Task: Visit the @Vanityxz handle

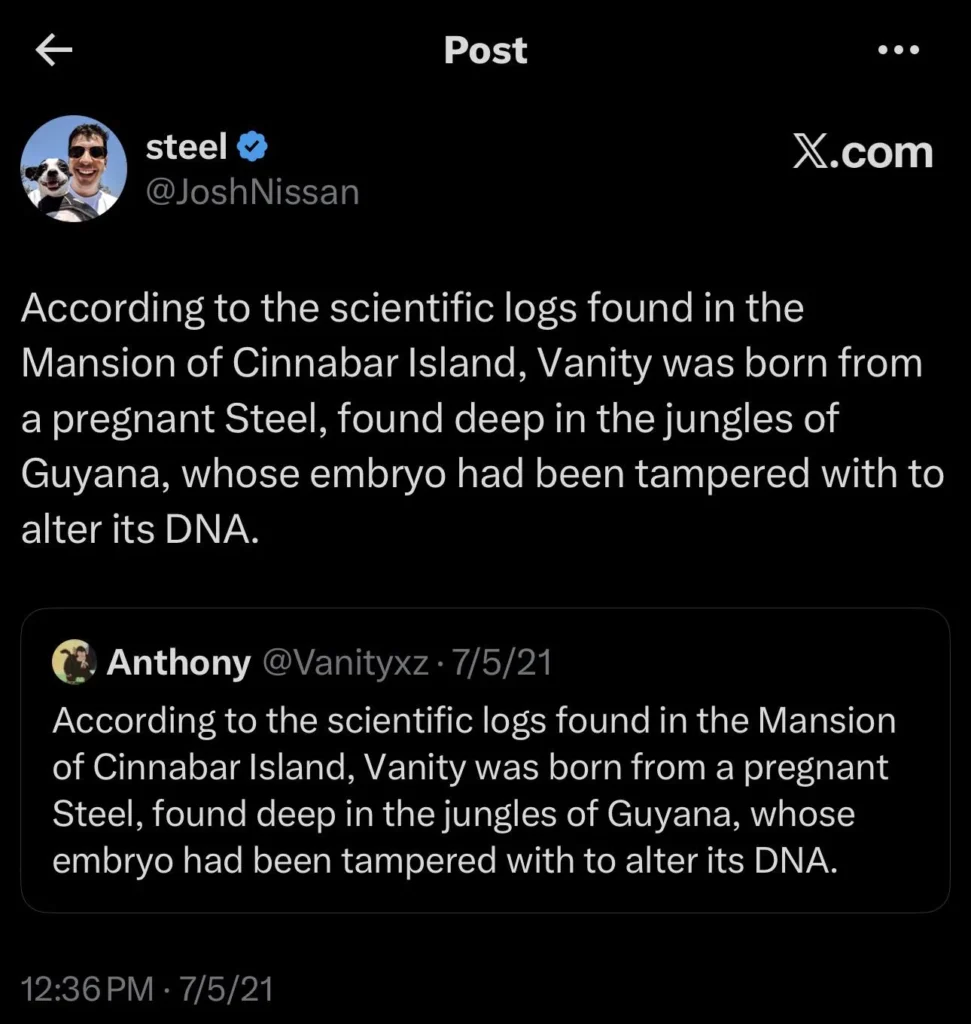Action: click(x=345, y=662)
